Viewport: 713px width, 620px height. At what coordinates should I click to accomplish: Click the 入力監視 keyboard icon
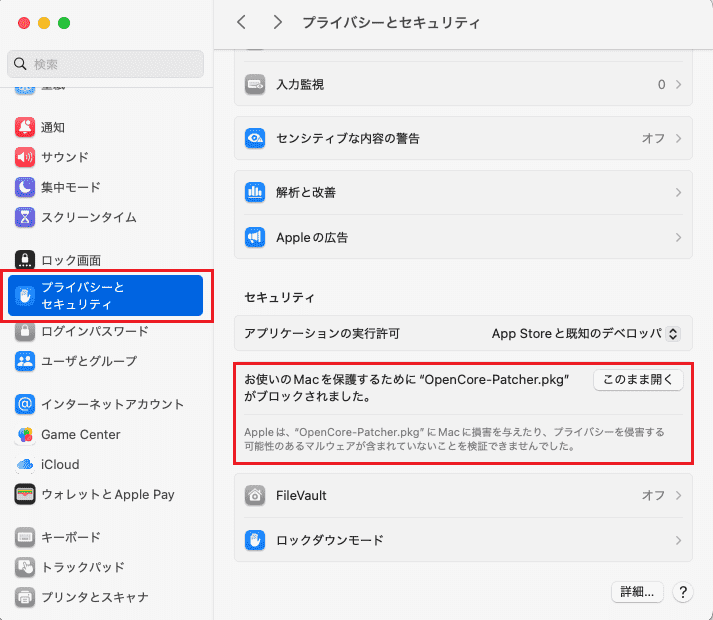tap(255, 85)
